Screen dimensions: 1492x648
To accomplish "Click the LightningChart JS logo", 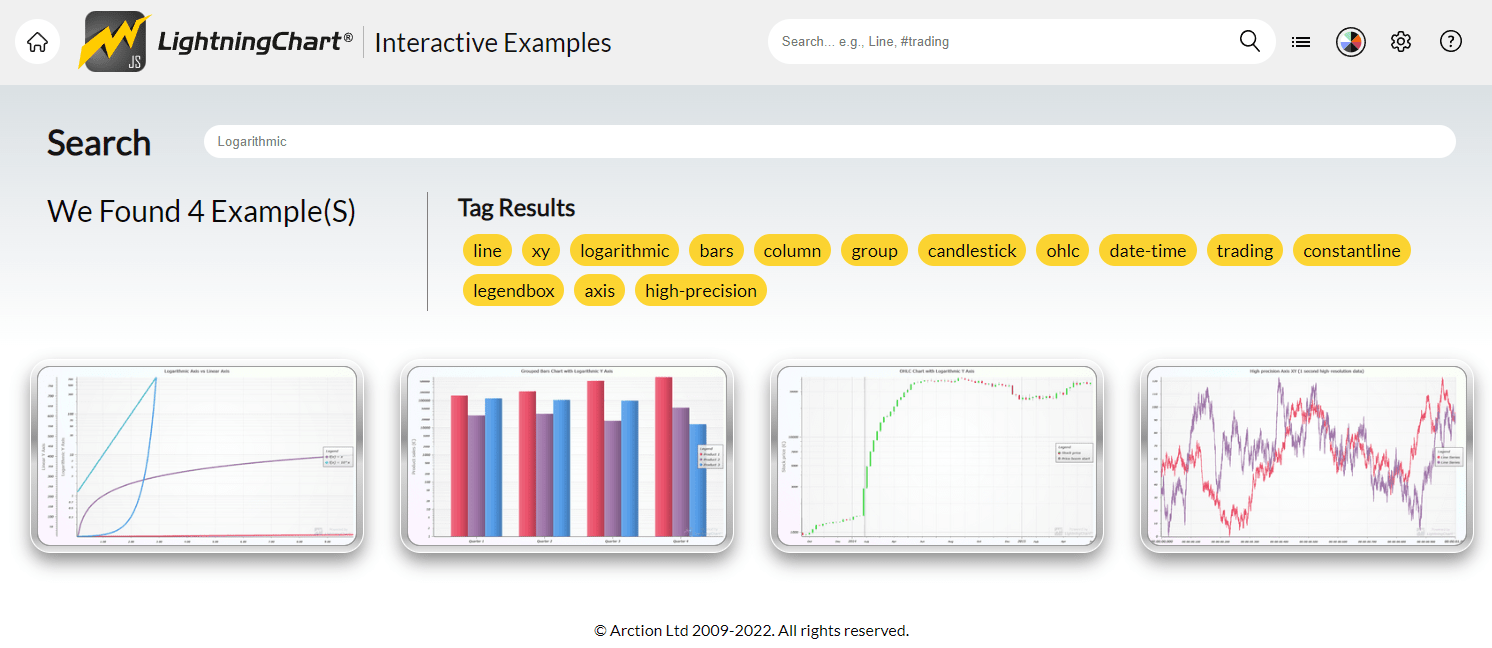I will pos(213,42).
